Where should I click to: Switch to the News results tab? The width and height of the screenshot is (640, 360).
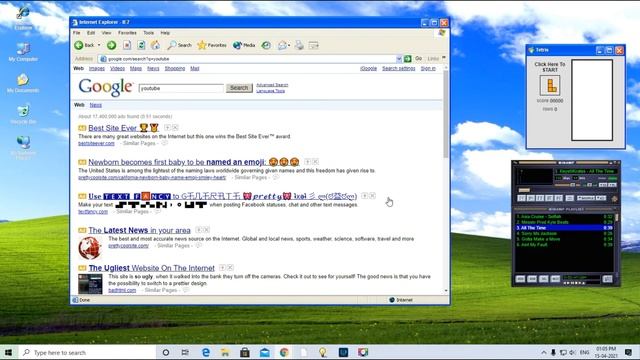pyautogui.click(x=96, y=105)
